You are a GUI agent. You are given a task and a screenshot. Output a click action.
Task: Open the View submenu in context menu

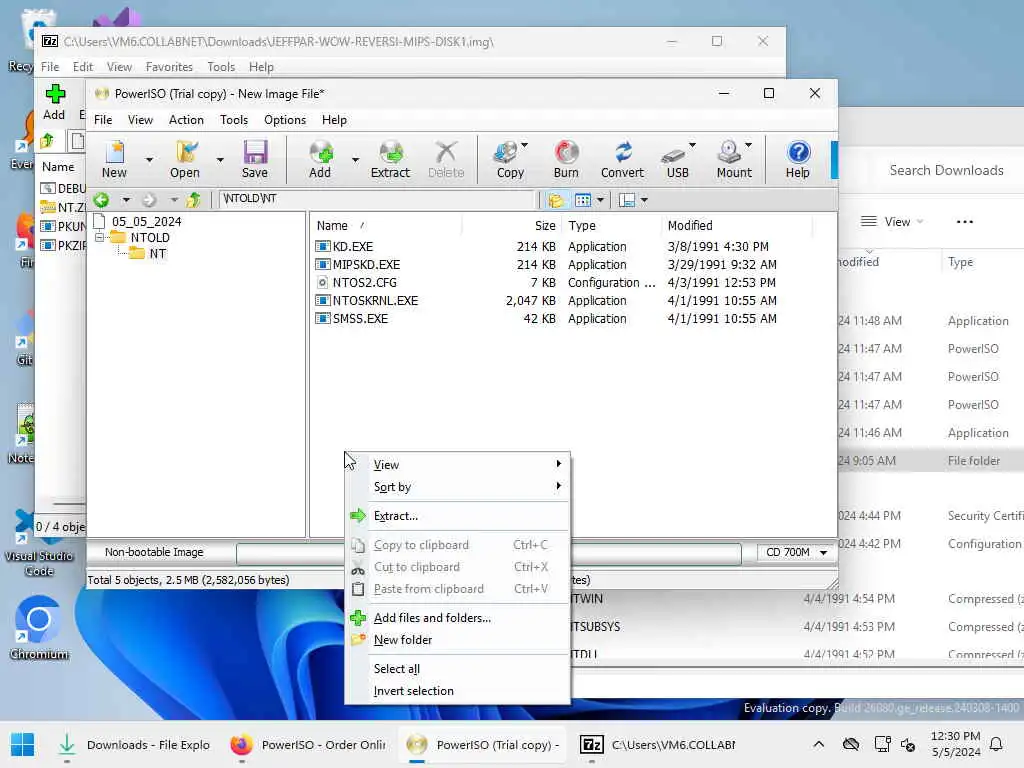point(457,464)
